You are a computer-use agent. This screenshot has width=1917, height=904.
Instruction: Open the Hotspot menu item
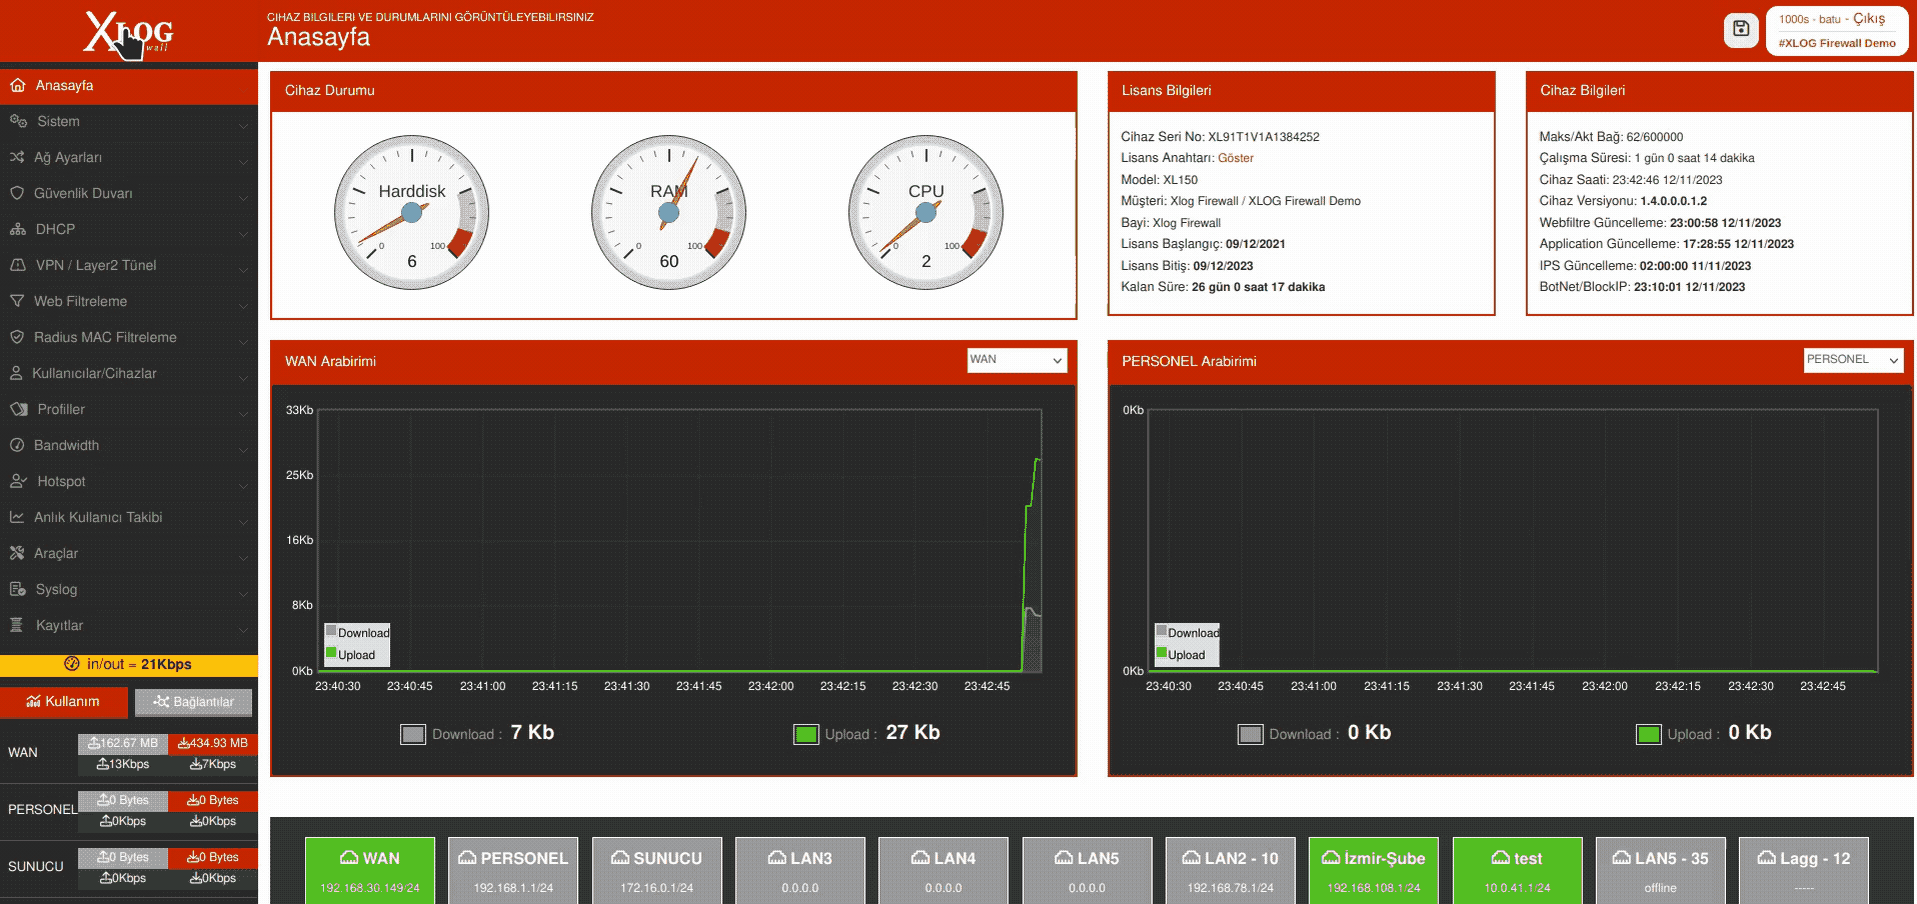(129, 482)
